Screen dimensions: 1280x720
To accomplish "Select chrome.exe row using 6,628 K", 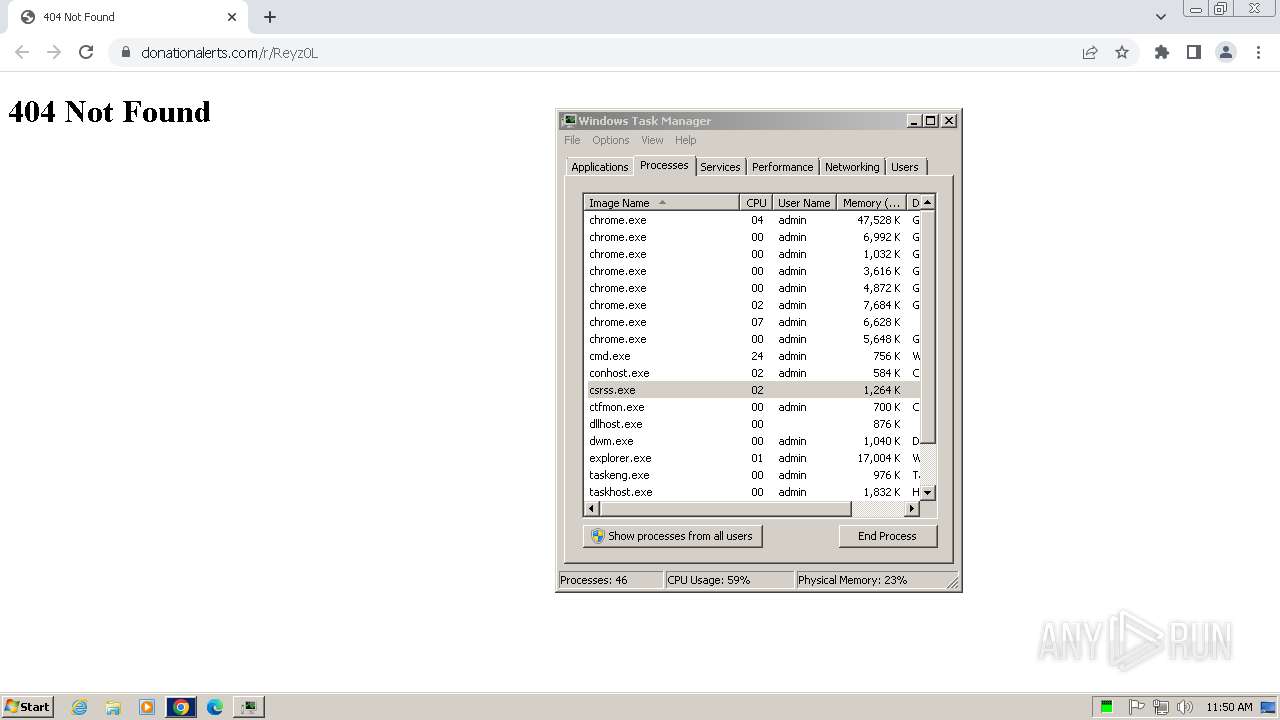I will coord(752,322).
